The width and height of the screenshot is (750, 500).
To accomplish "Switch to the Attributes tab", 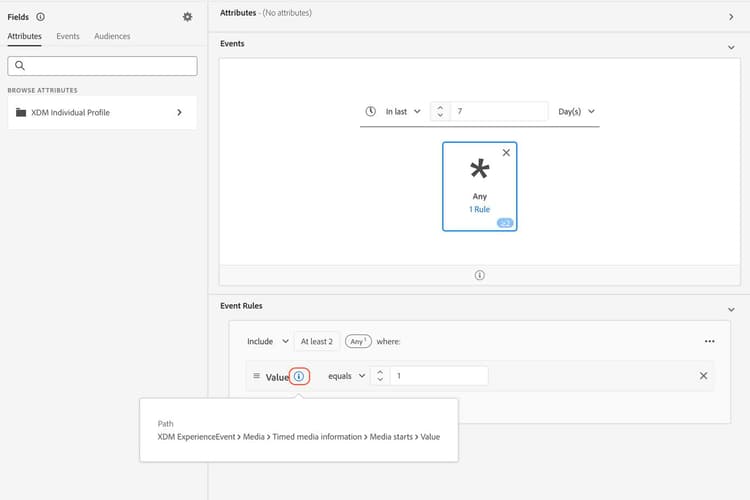I will pyautogui.click(x=24, y=36).
